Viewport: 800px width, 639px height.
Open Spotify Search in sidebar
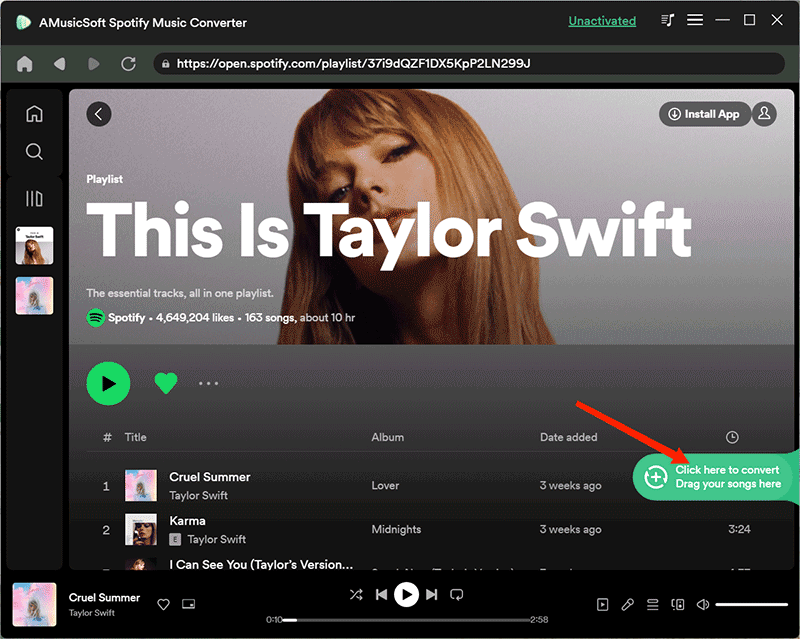(x=34, y=152)
